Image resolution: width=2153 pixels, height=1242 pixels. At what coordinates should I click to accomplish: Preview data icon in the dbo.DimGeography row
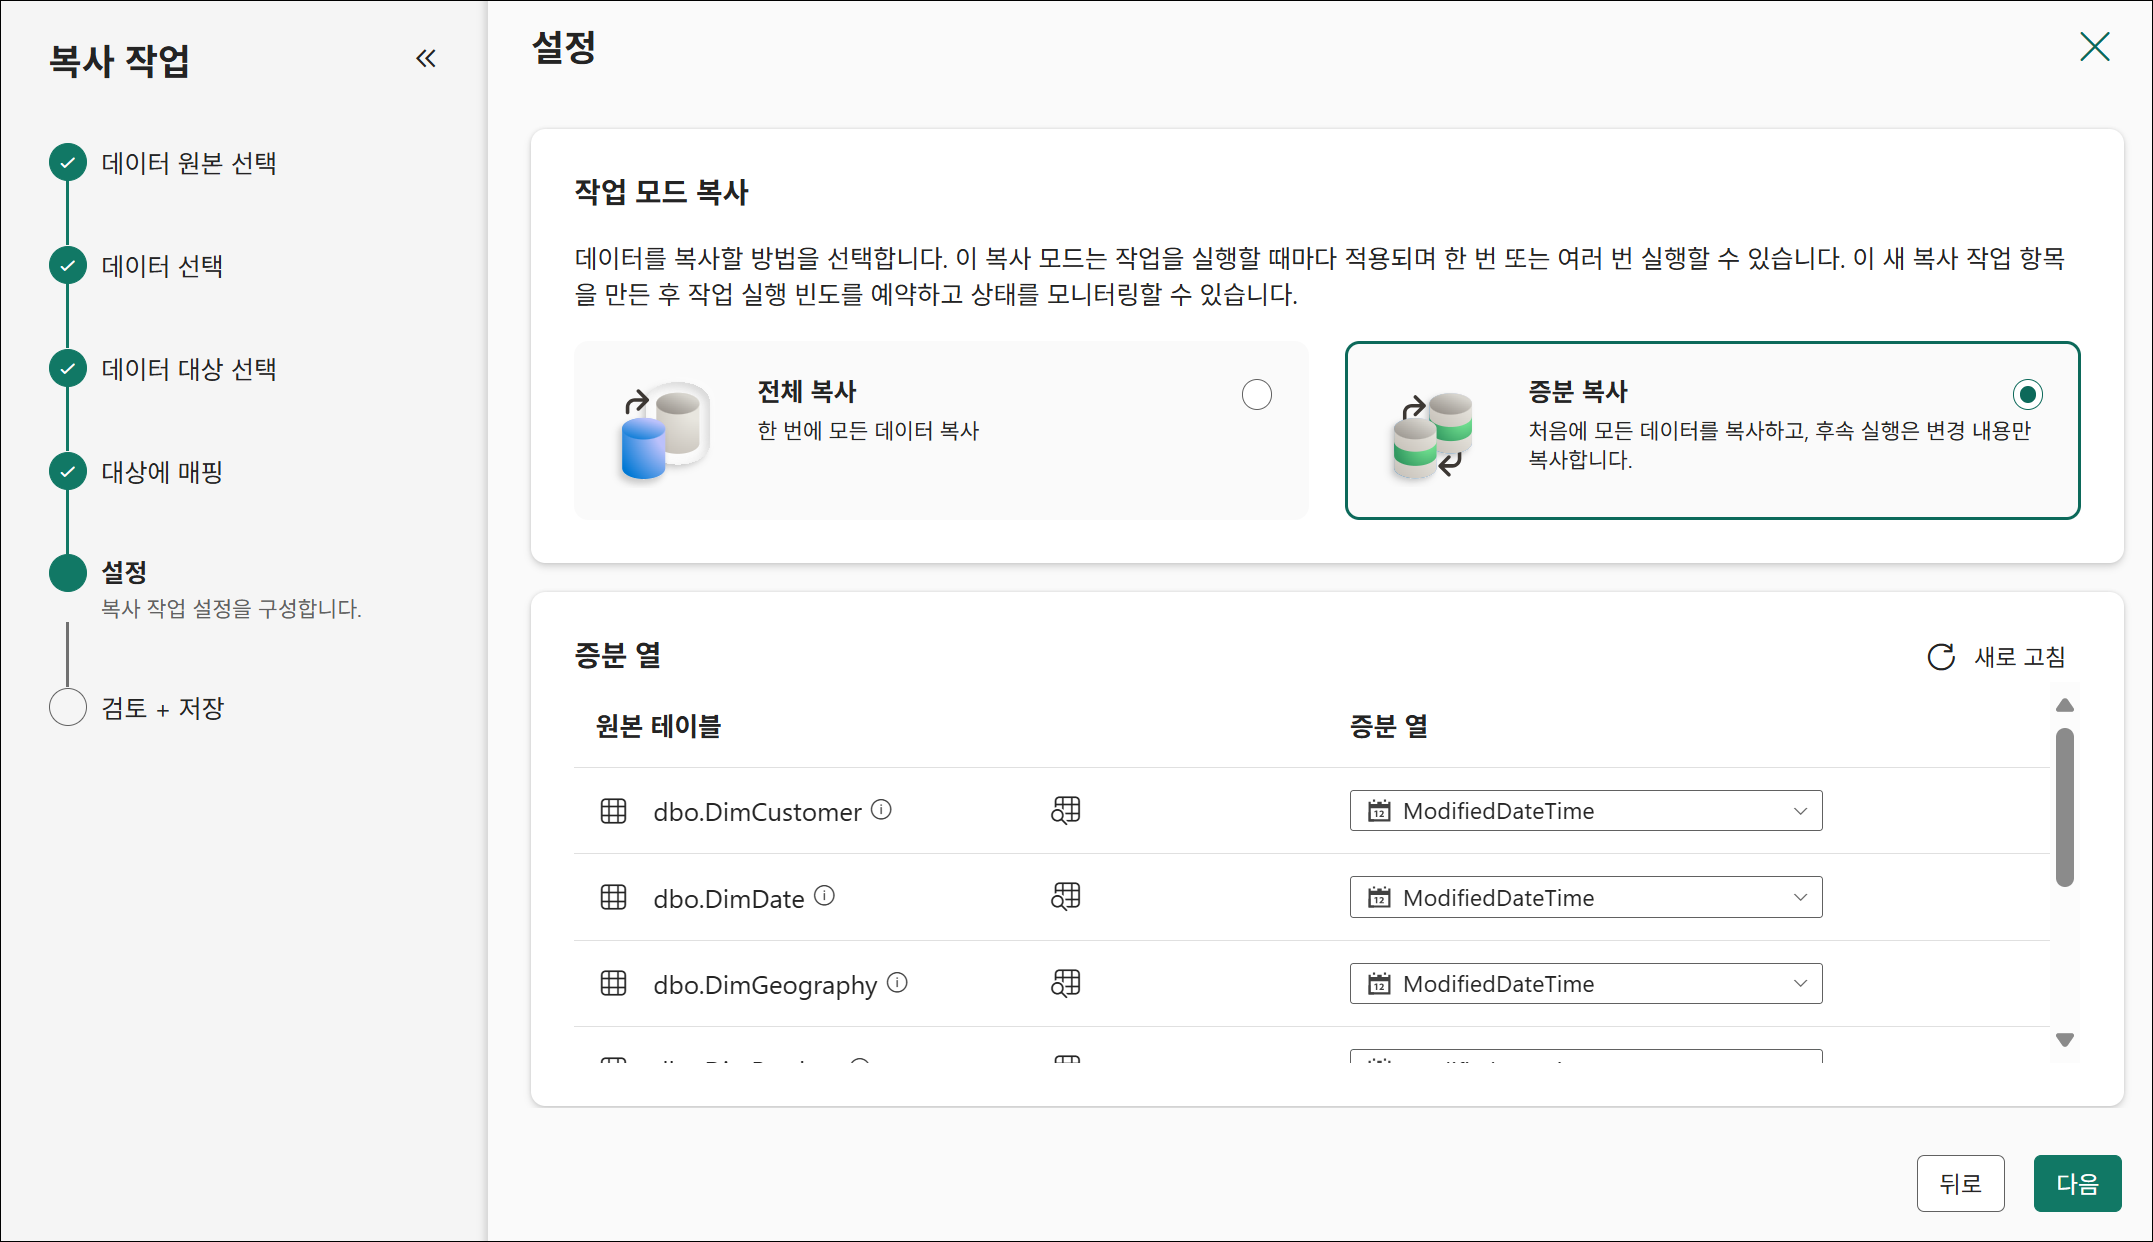tap(1066, 983)
